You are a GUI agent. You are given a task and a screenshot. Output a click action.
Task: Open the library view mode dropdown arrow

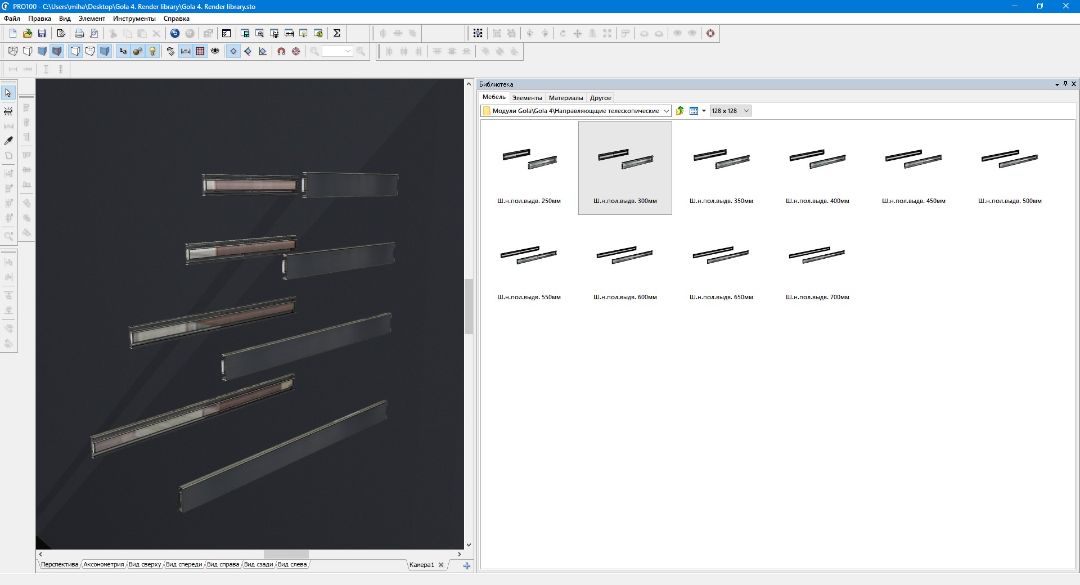point(703,111)
